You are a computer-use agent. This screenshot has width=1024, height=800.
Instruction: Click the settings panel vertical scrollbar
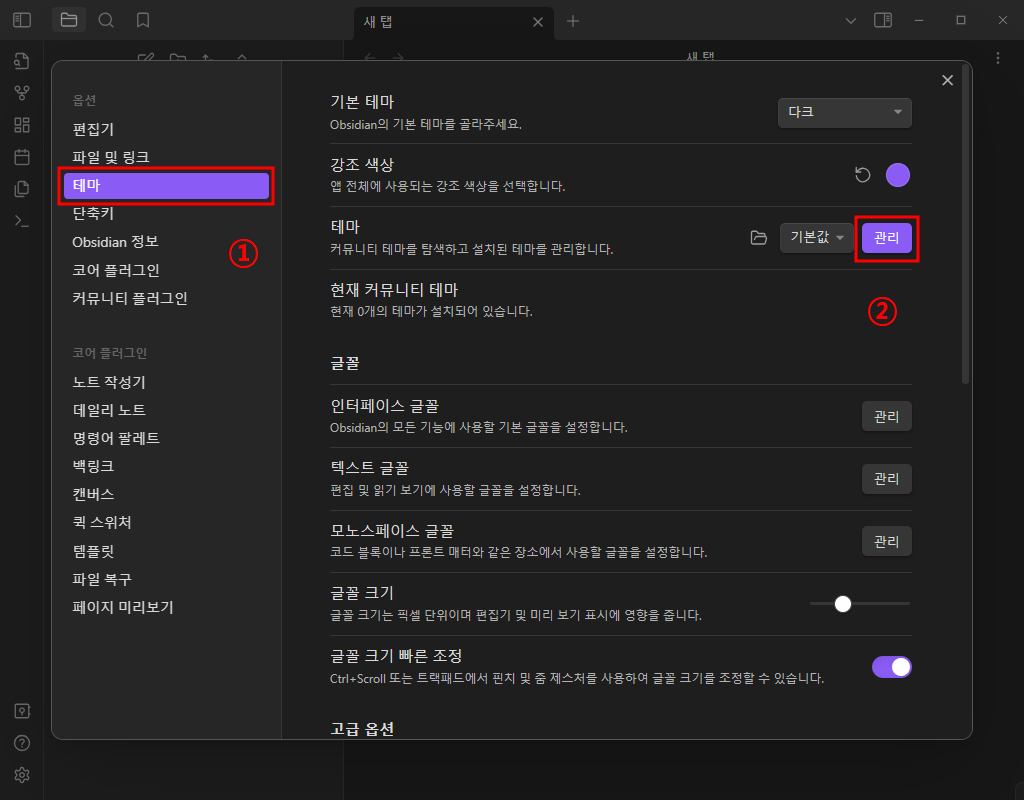coord(966,223)
